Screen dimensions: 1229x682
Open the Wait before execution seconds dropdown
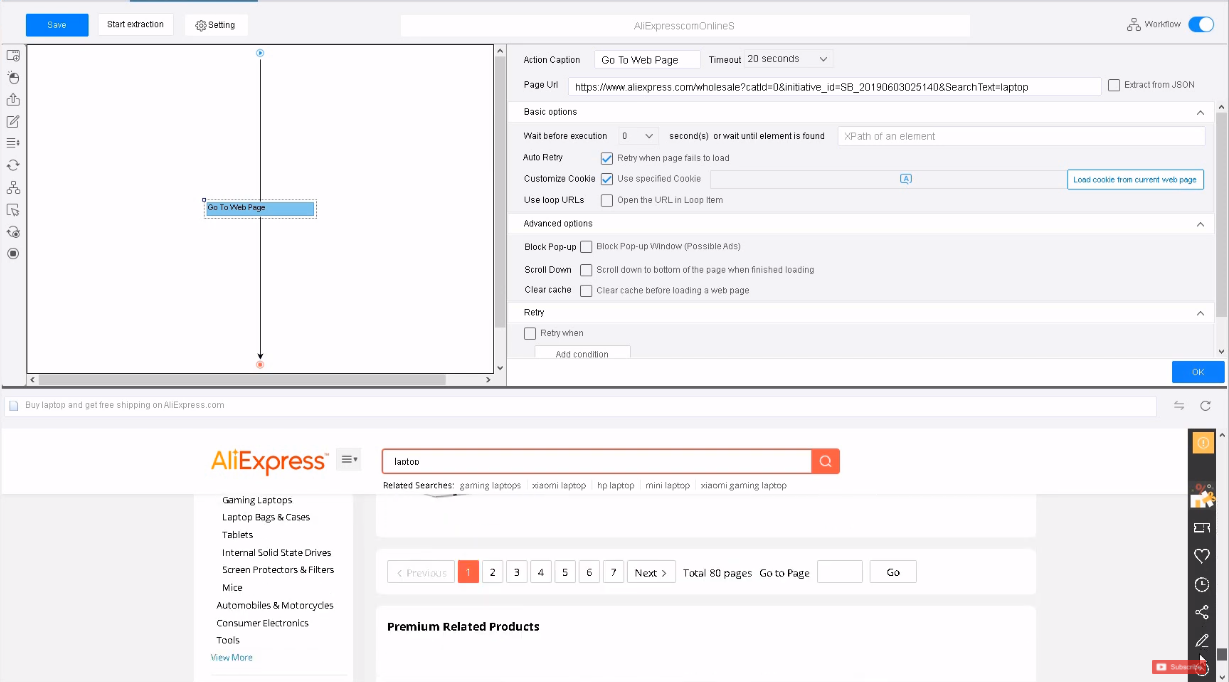click(636, 136)
